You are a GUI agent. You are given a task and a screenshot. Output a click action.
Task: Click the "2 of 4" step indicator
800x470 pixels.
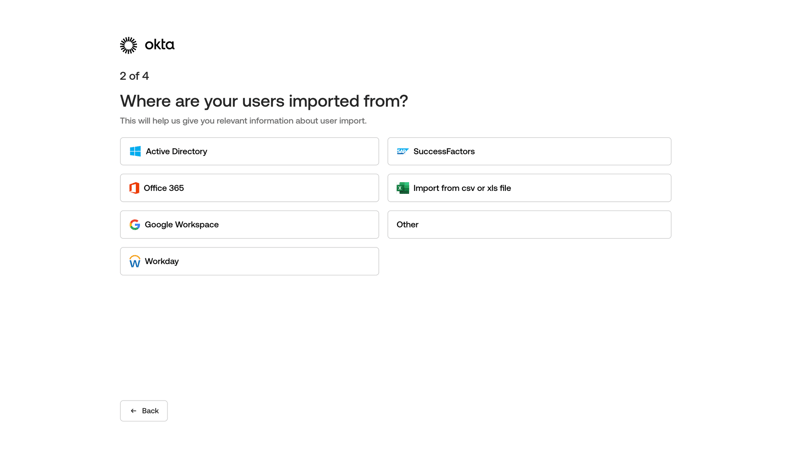point(134,76)
